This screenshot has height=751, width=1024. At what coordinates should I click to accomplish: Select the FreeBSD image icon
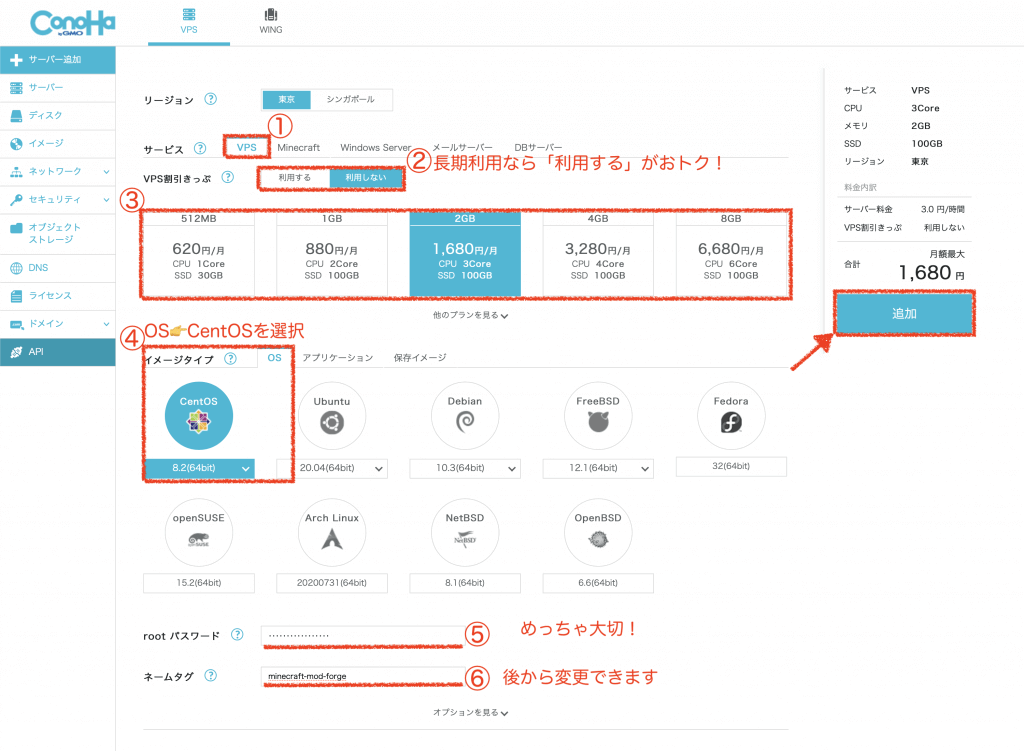tap(598, 416)
